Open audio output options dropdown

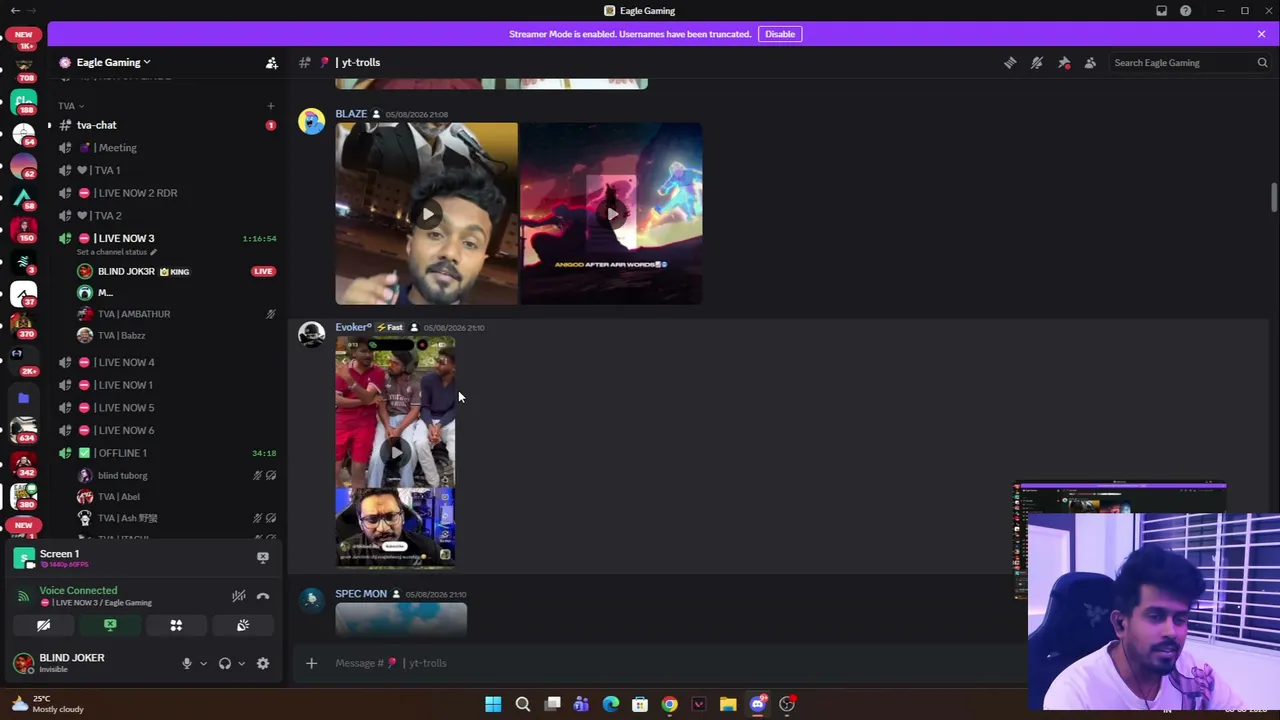[x=241, y=663]
